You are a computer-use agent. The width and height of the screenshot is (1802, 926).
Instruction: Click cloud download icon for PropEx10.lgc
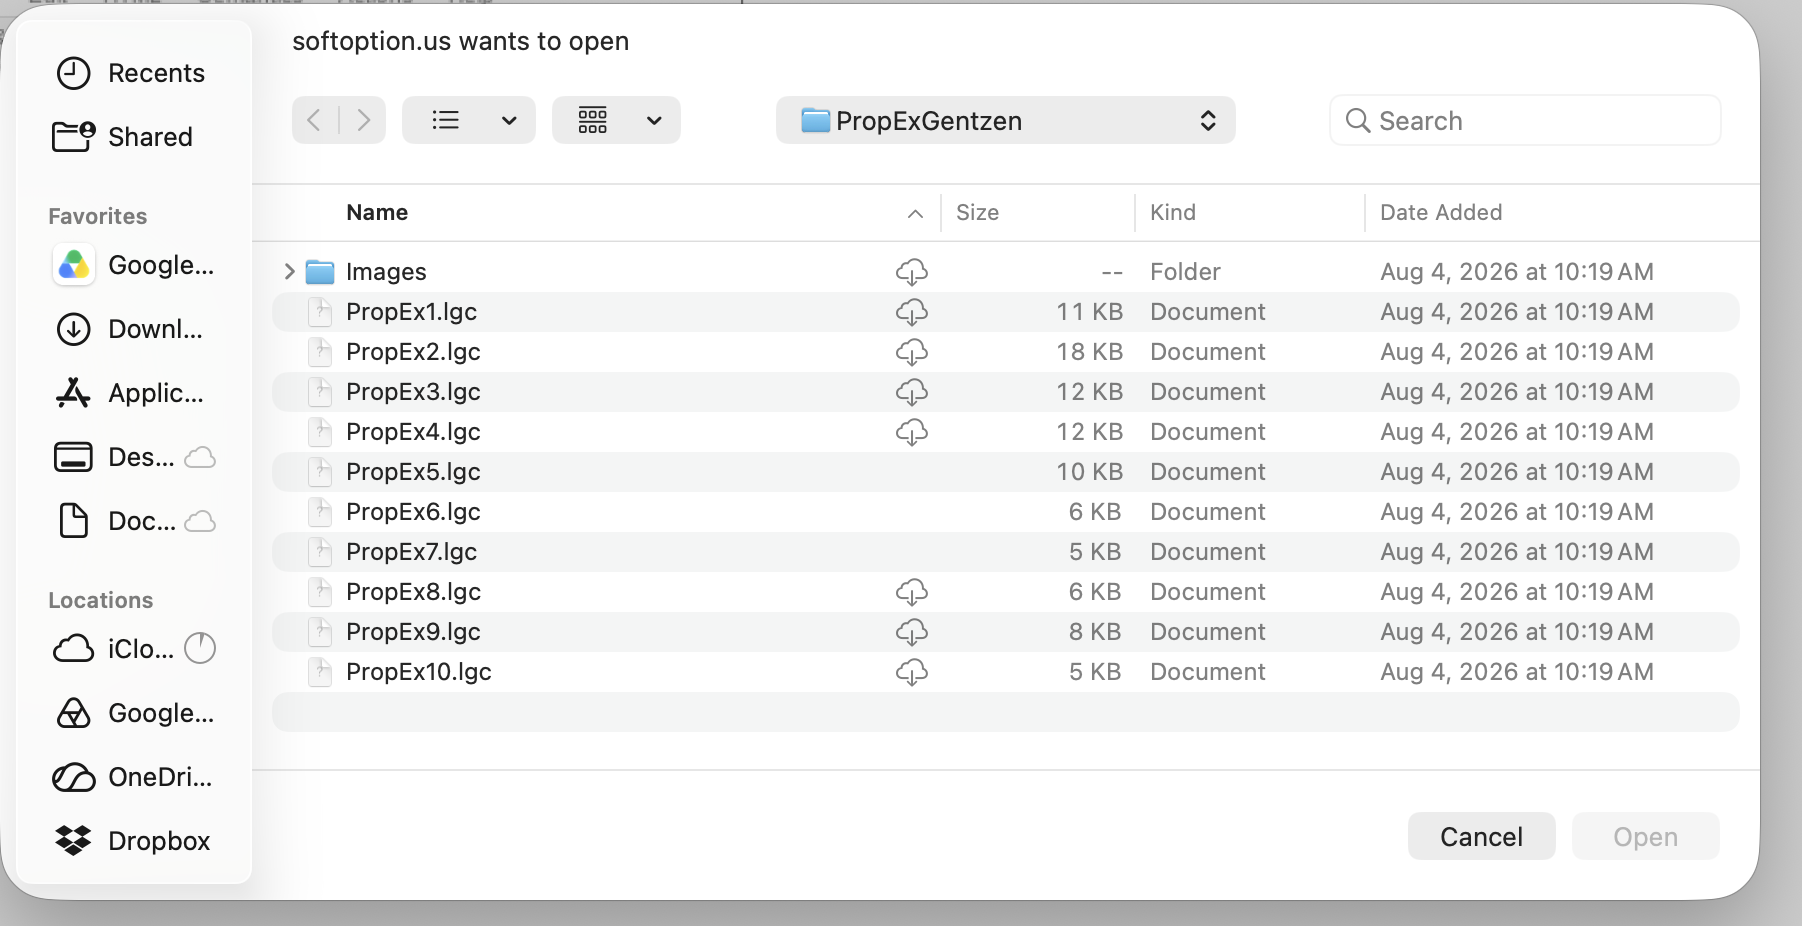(911, 672)
